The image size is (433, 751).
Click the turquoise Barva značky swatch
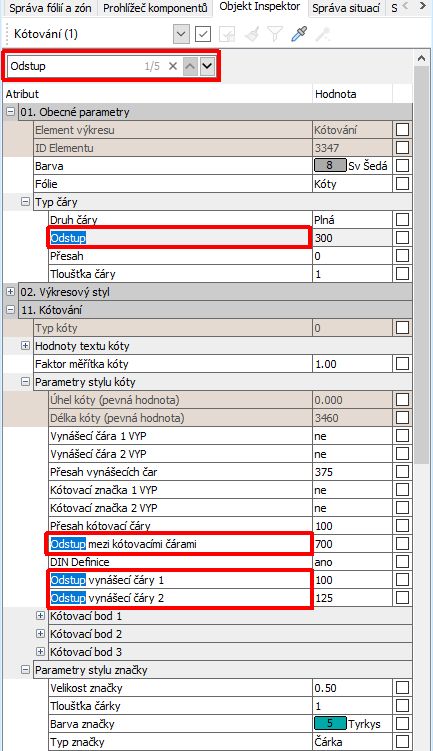click(330, 723)
